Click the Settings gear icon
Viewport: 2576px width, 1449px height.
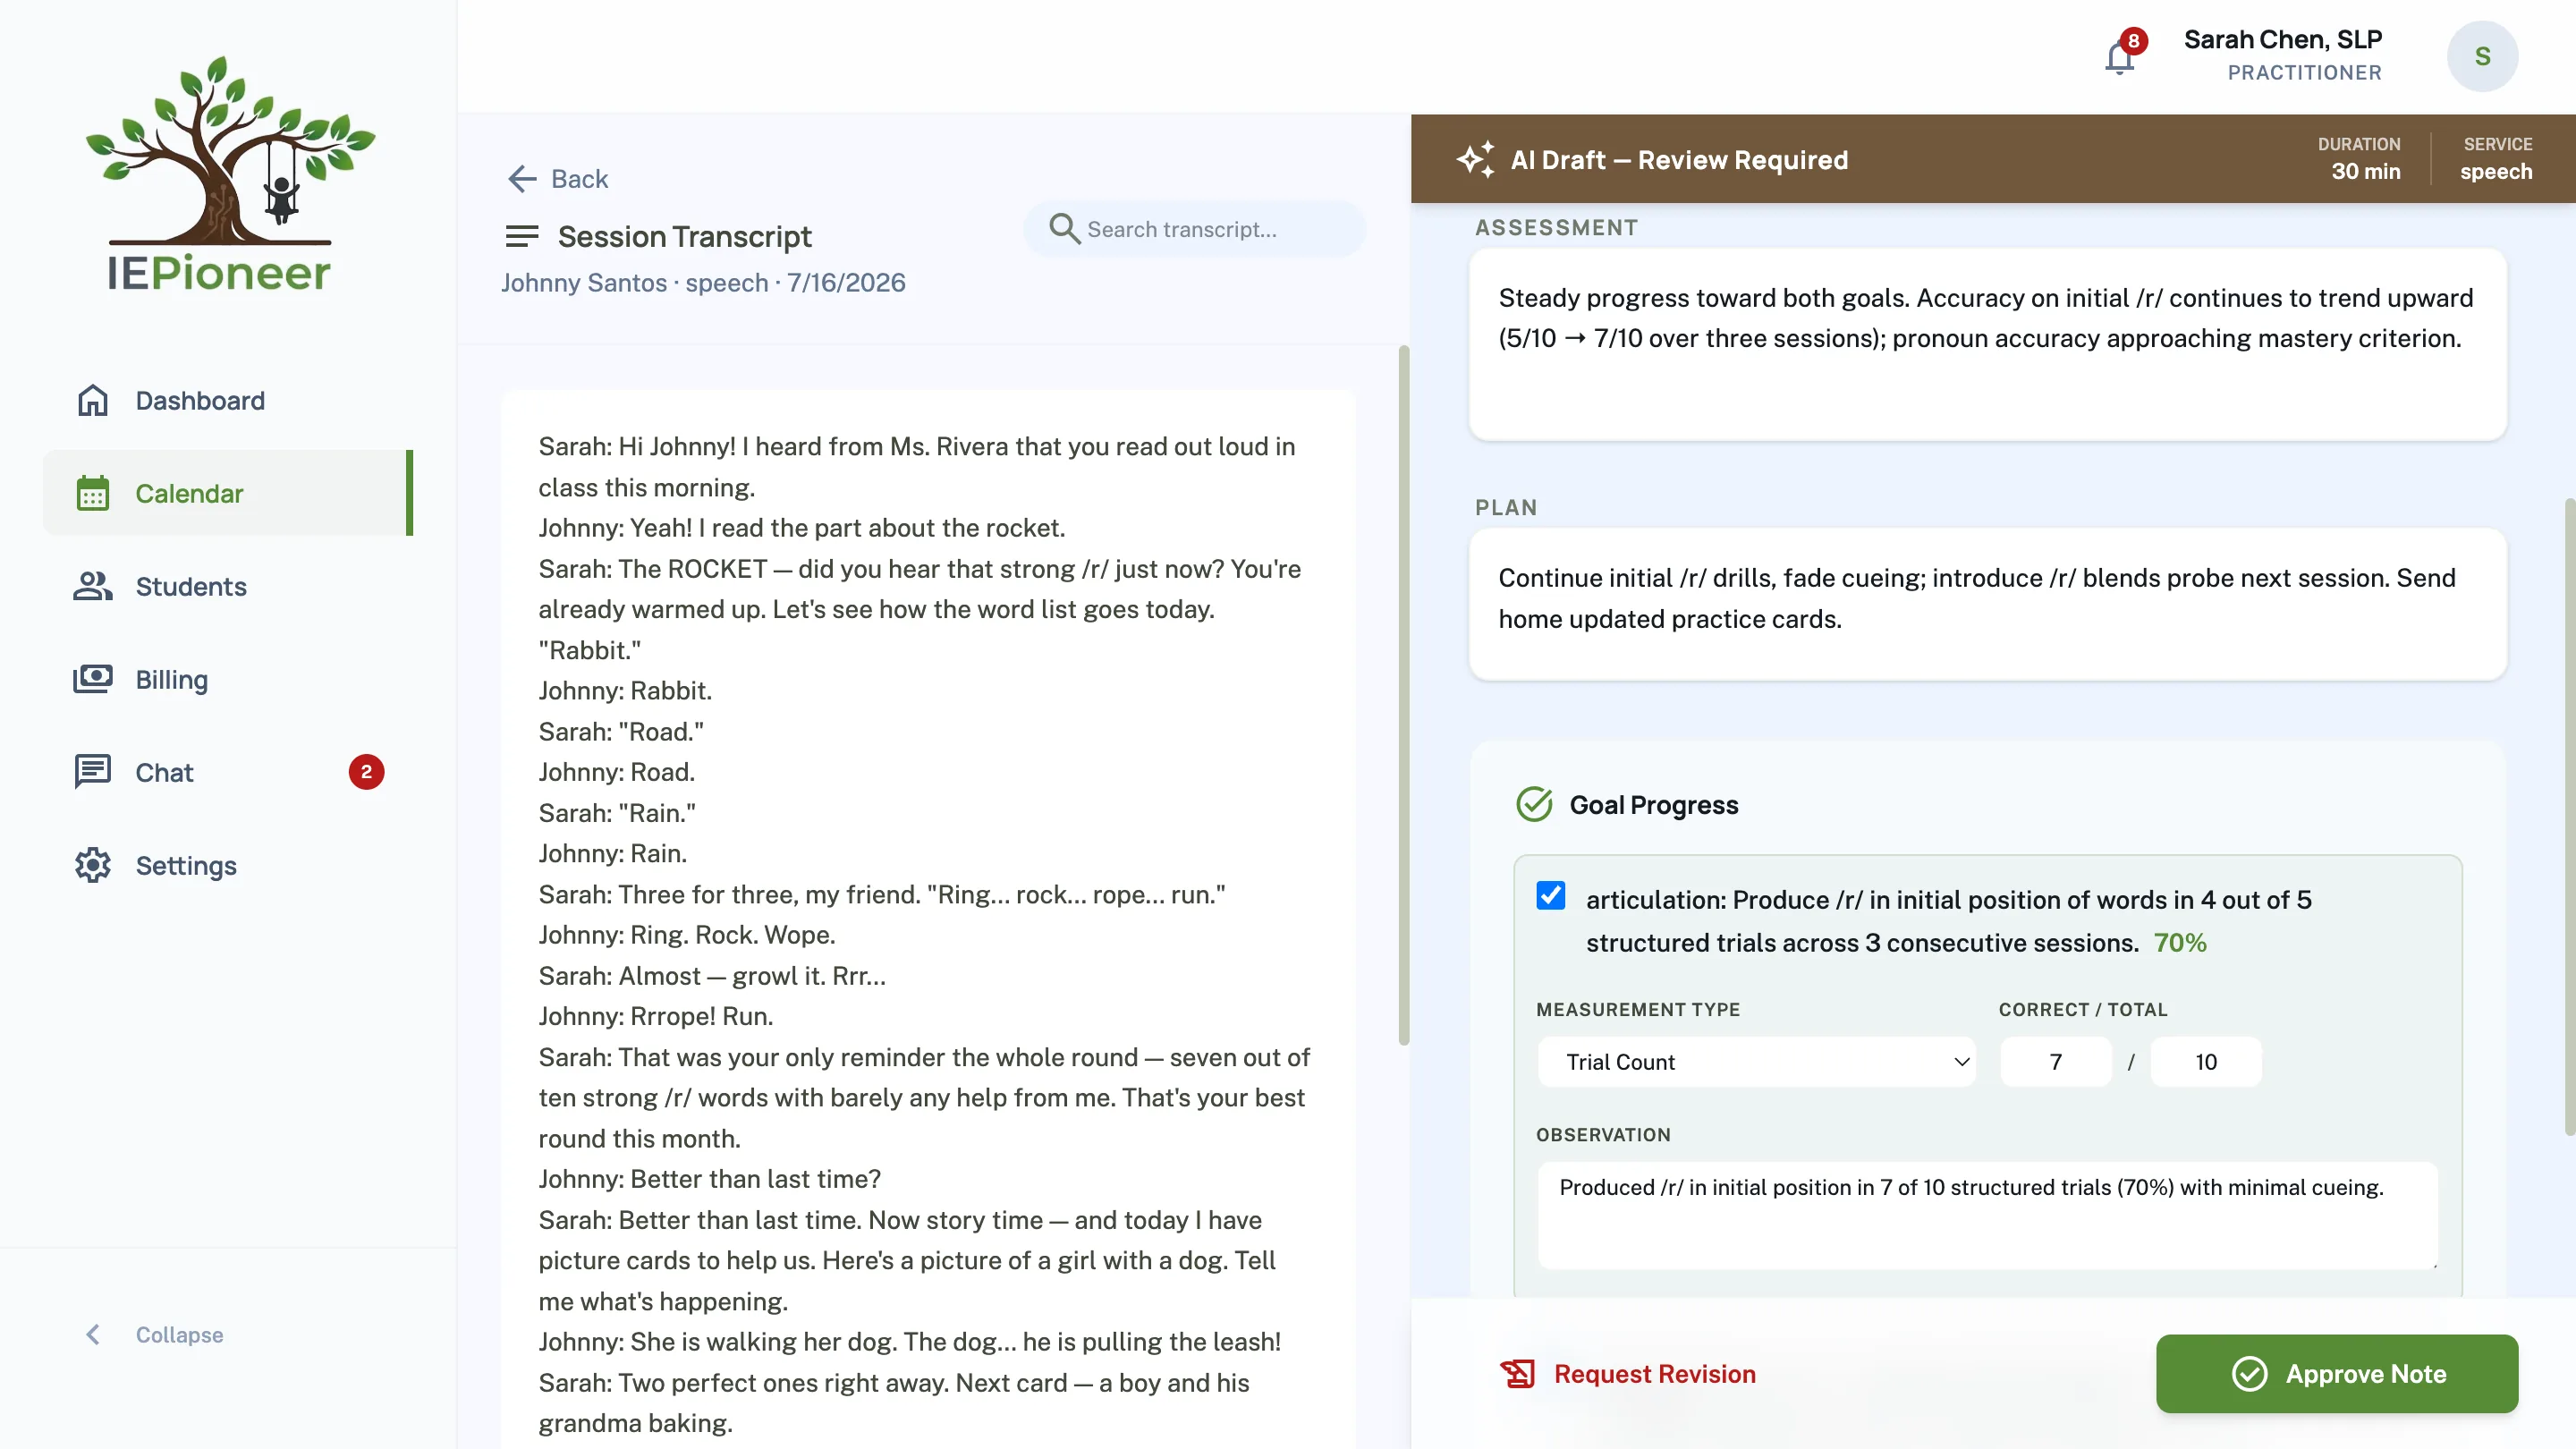click(93, 865)
